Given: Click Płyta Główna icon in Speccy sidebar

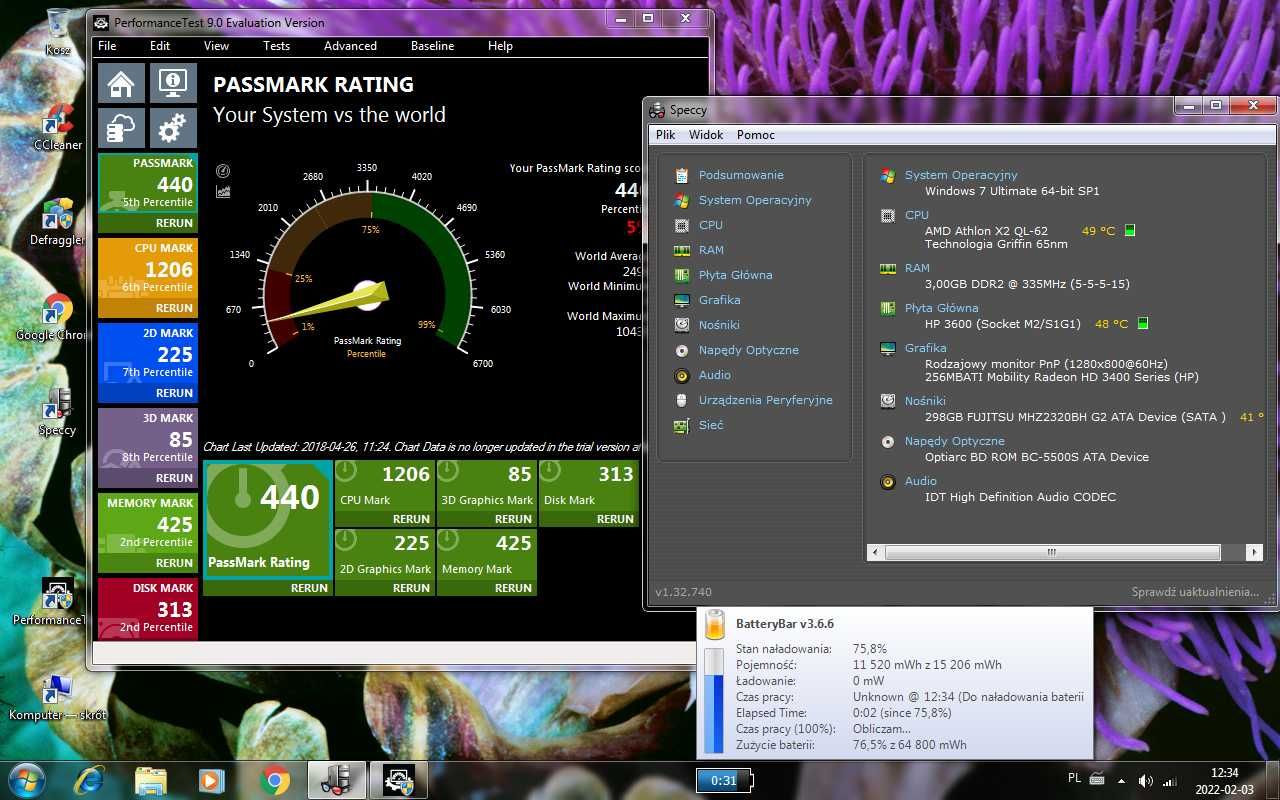Looking at the screenshot, I should tap(682, 275).
